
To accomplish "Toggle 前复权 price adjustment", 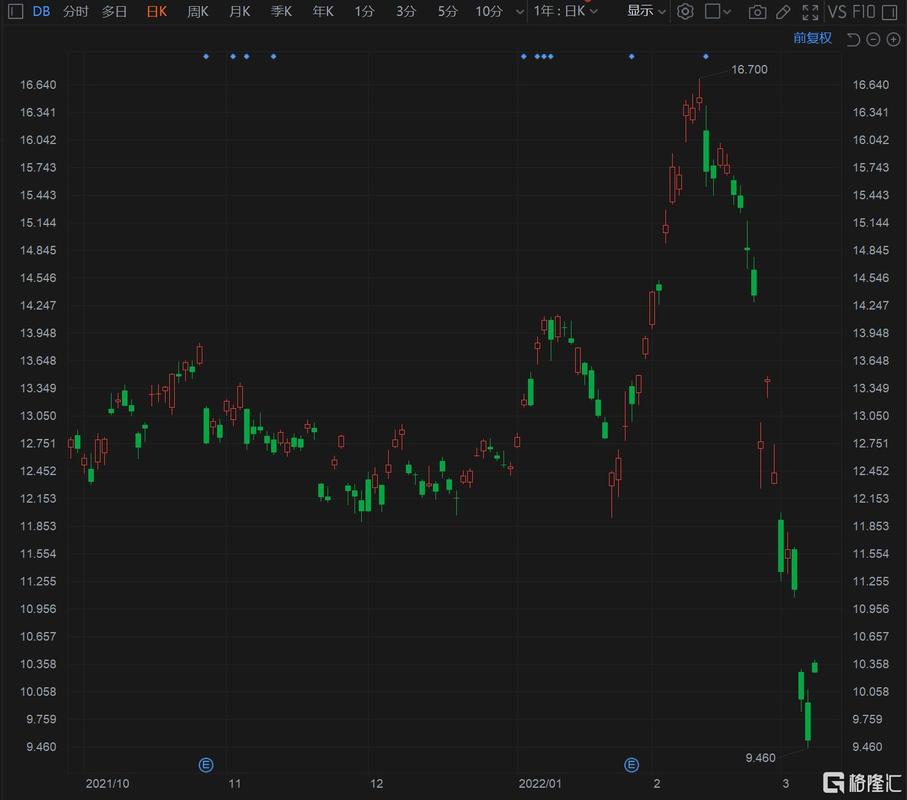I will (x=812, y=38).
